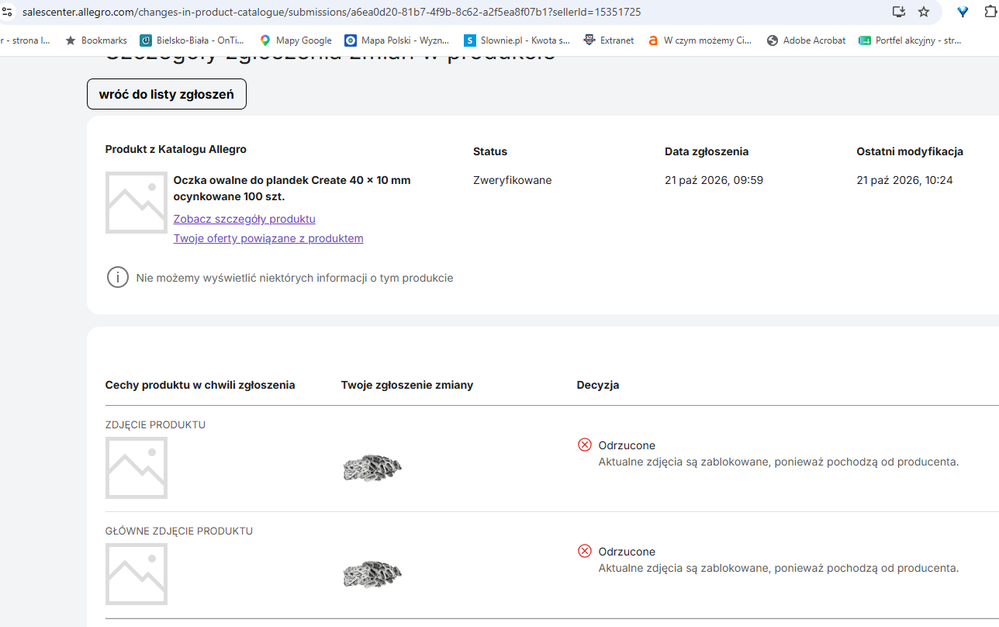Click the 'Status' label
The height and width of the screenshot is (627, 999).
pos(490,152)
